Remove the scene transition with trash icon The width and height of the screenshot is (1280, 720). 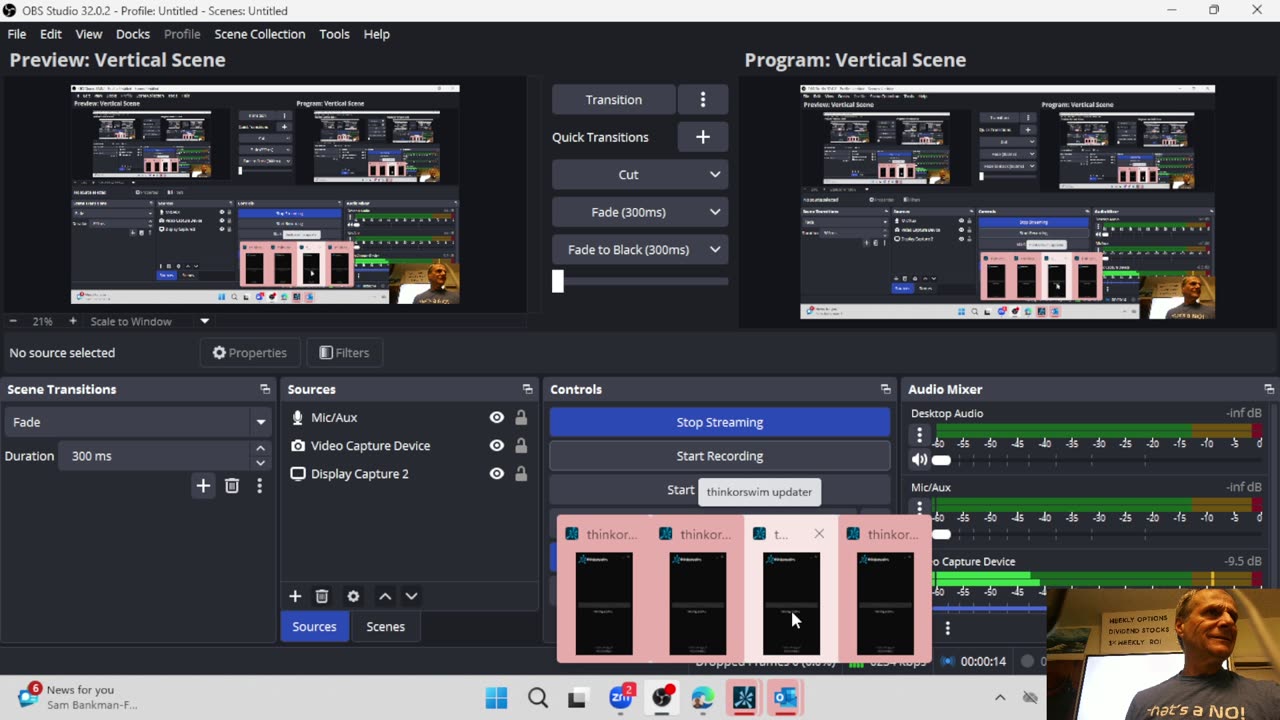tap(232, 486)
